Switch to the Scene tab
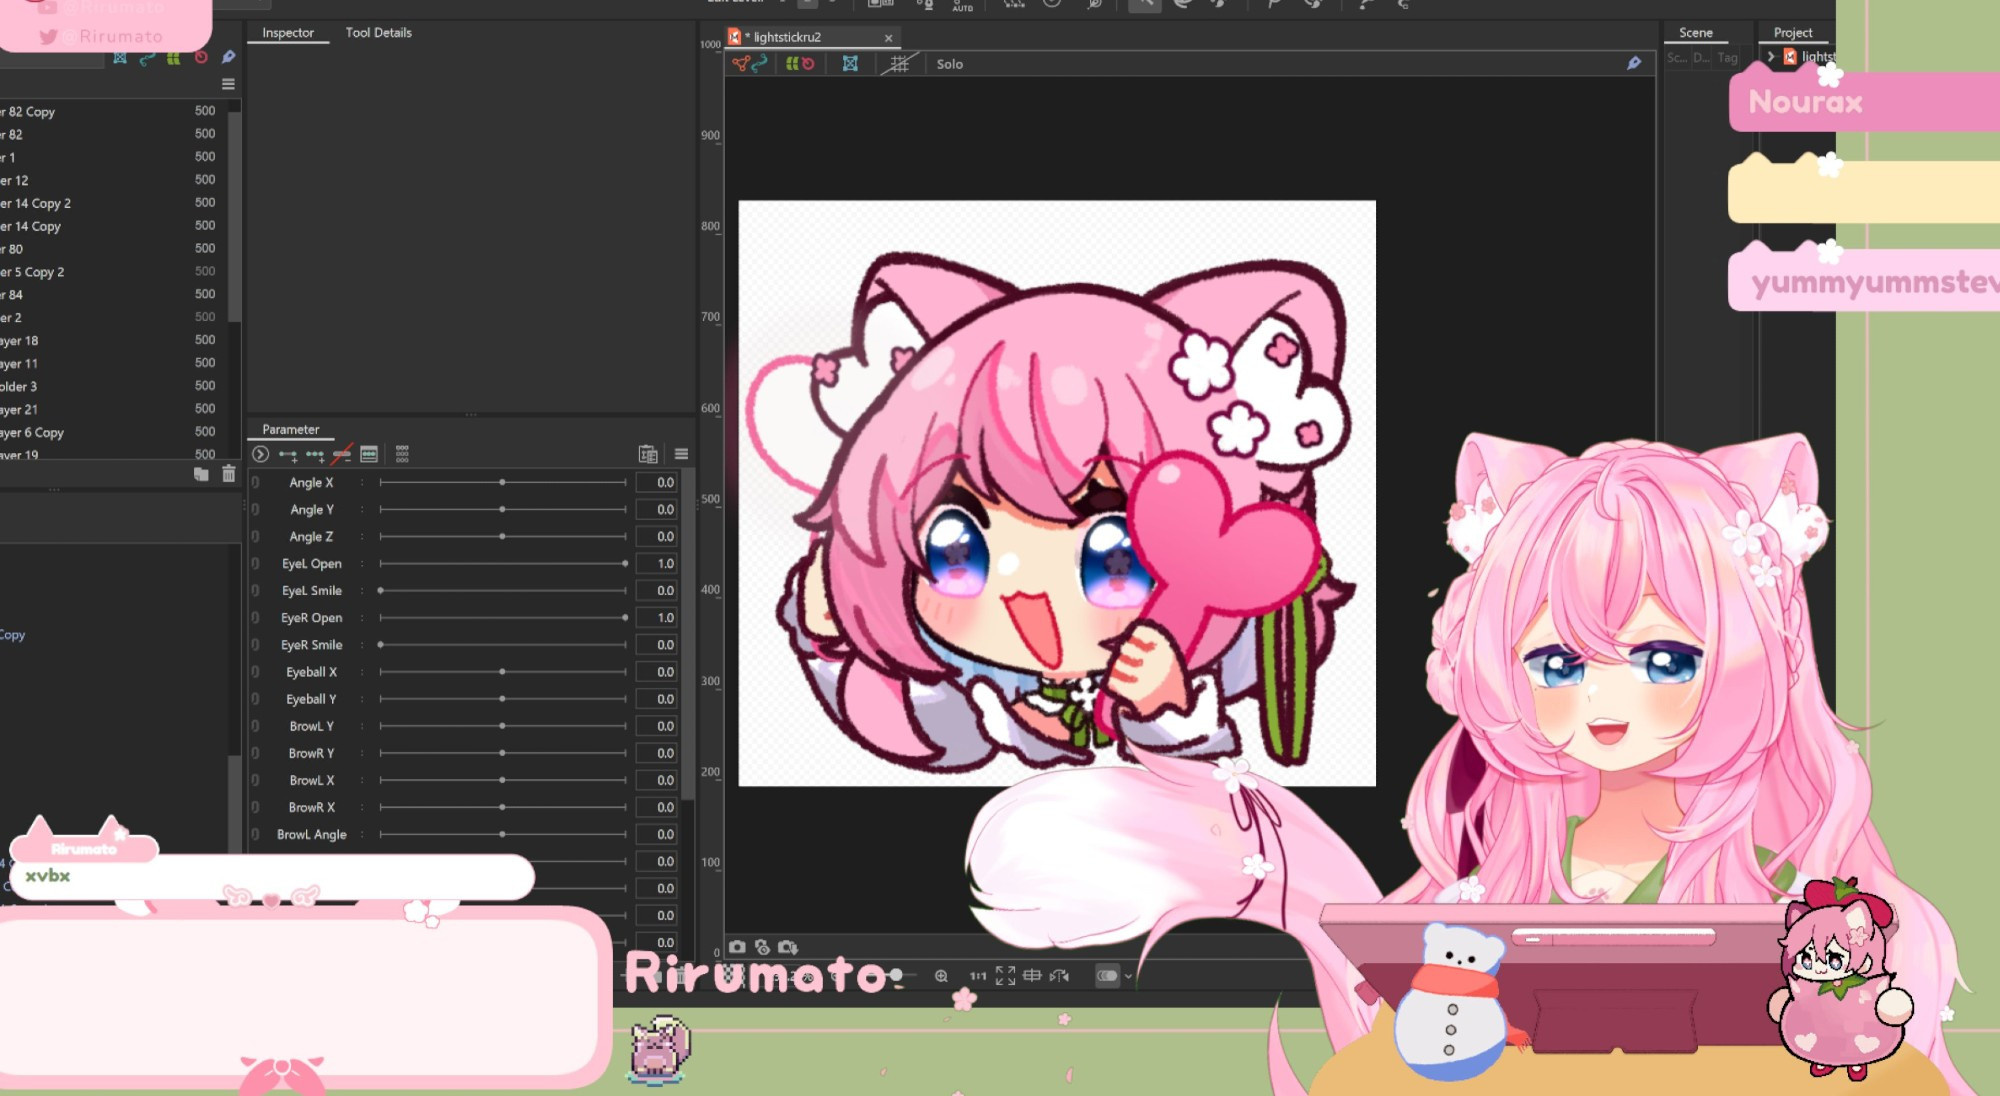This screenshot has height=1096, width=2000. click(x=1695, y=33)
